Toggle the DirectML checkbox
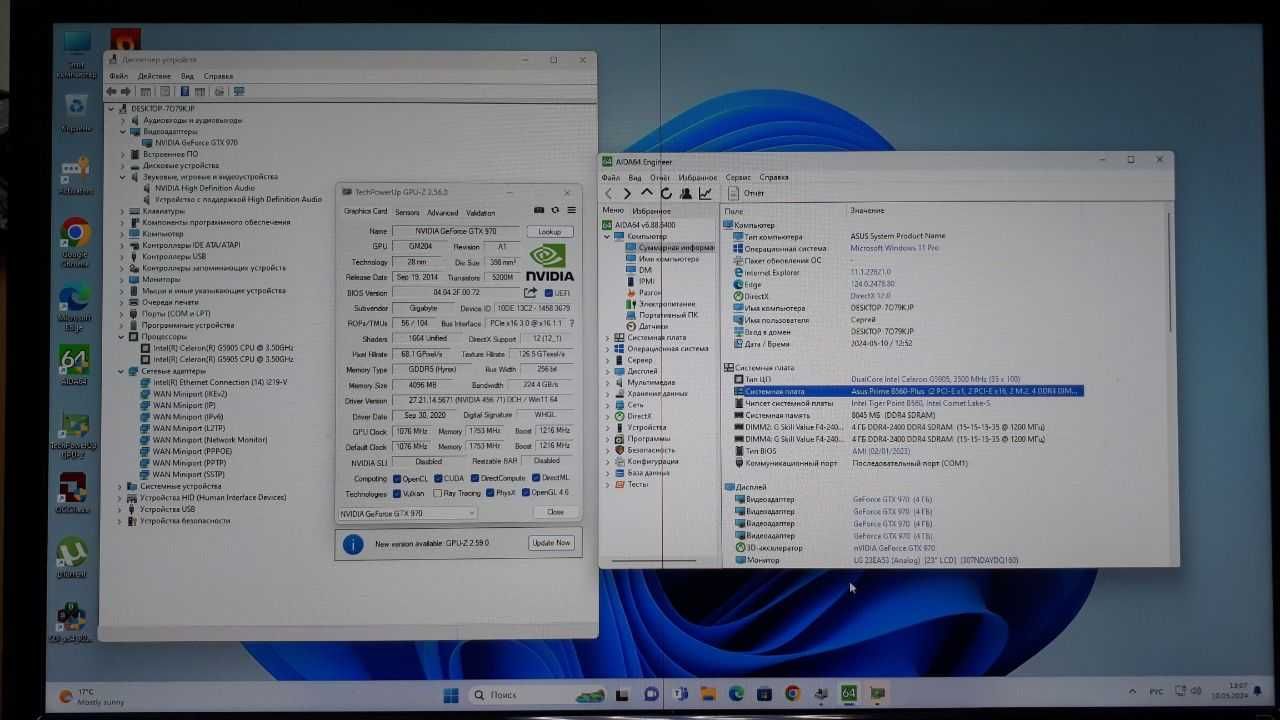The width and height of the screenshot is (1280, 720). pos(536,478)
